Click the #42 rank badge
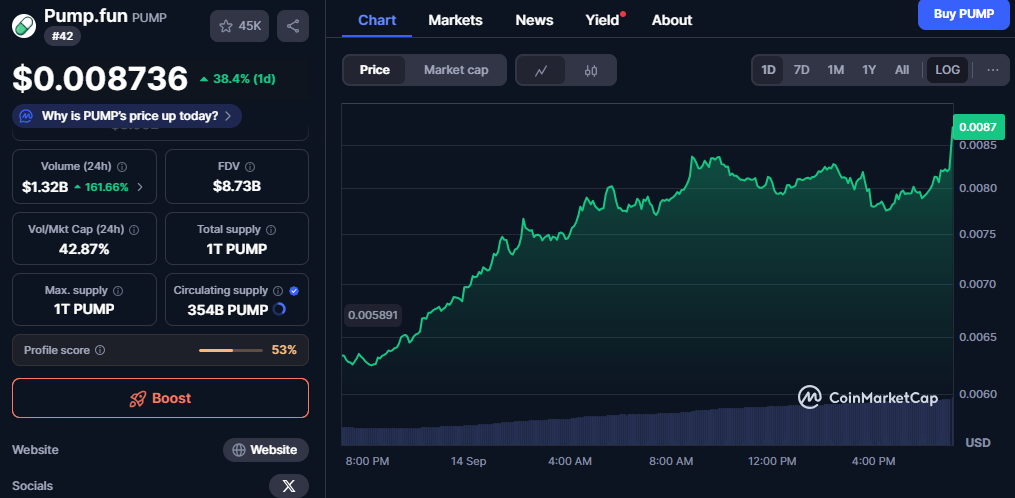This screenshot has height=498, width=1015. tap(62, 36)
